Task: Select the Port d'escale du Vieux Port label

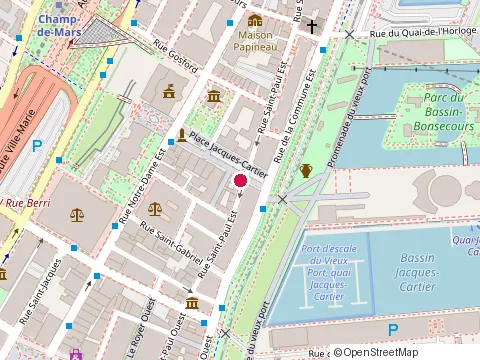Action: (x=329, y=272)
